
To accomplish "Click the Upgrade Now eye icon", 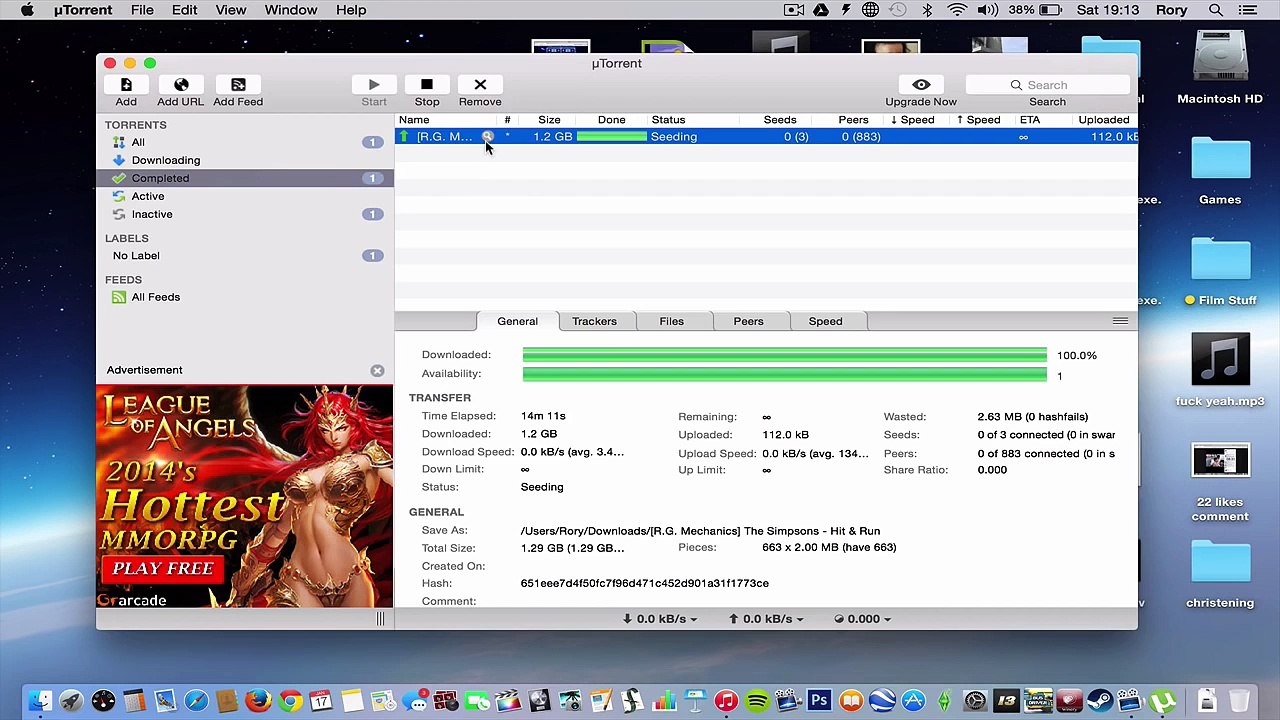I will tap(921, 86).
